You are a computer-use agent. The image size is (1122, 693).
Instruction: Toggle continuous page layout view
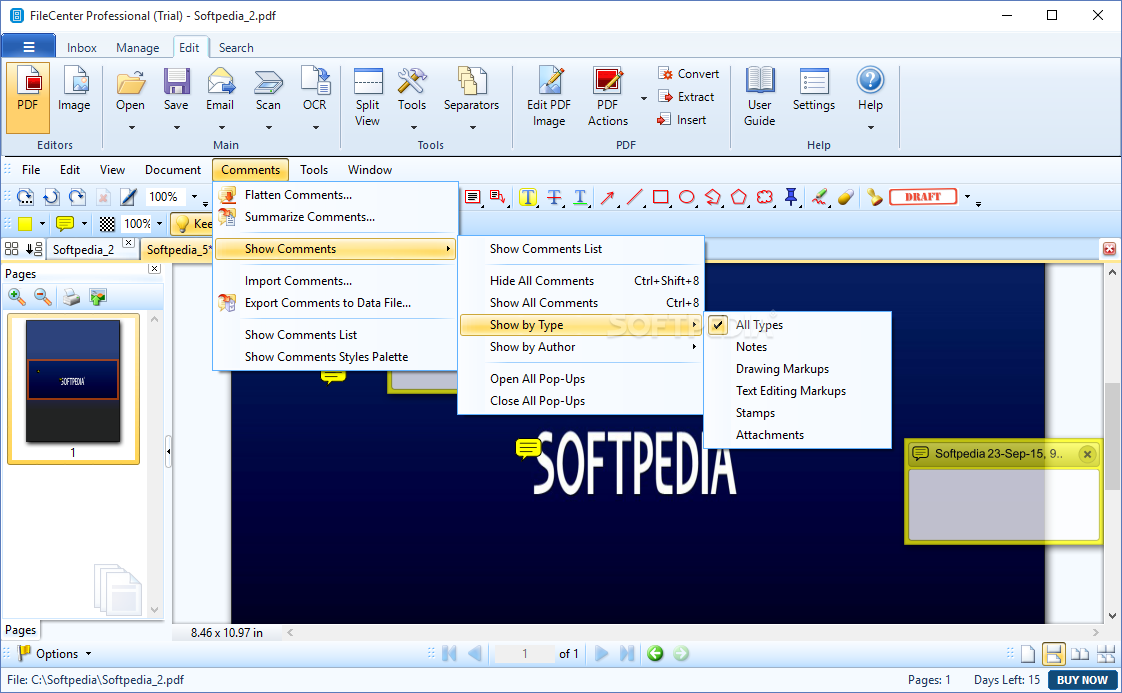point(1053,654)
